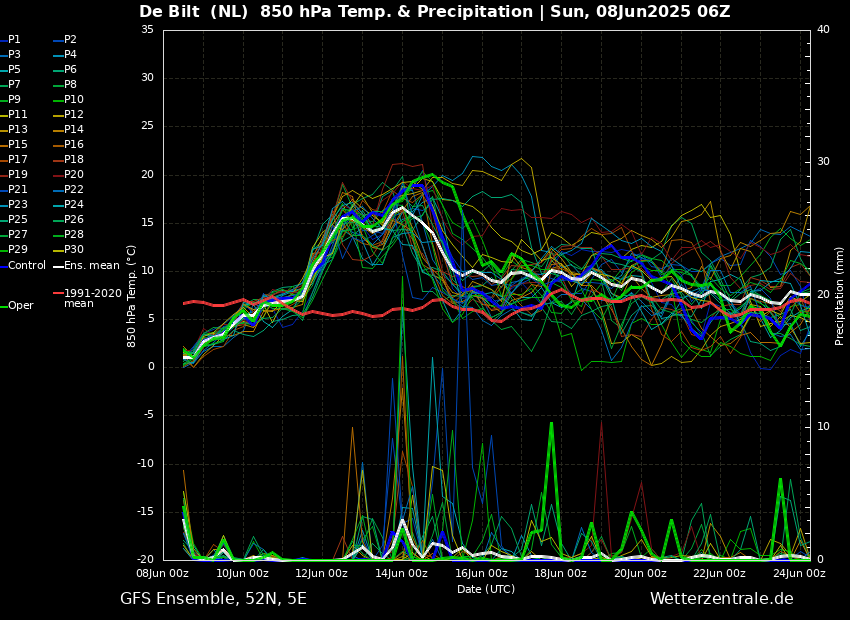Click the Ens. mean legend label
This screenshot has width=850, height=620.
coord(91,266)
